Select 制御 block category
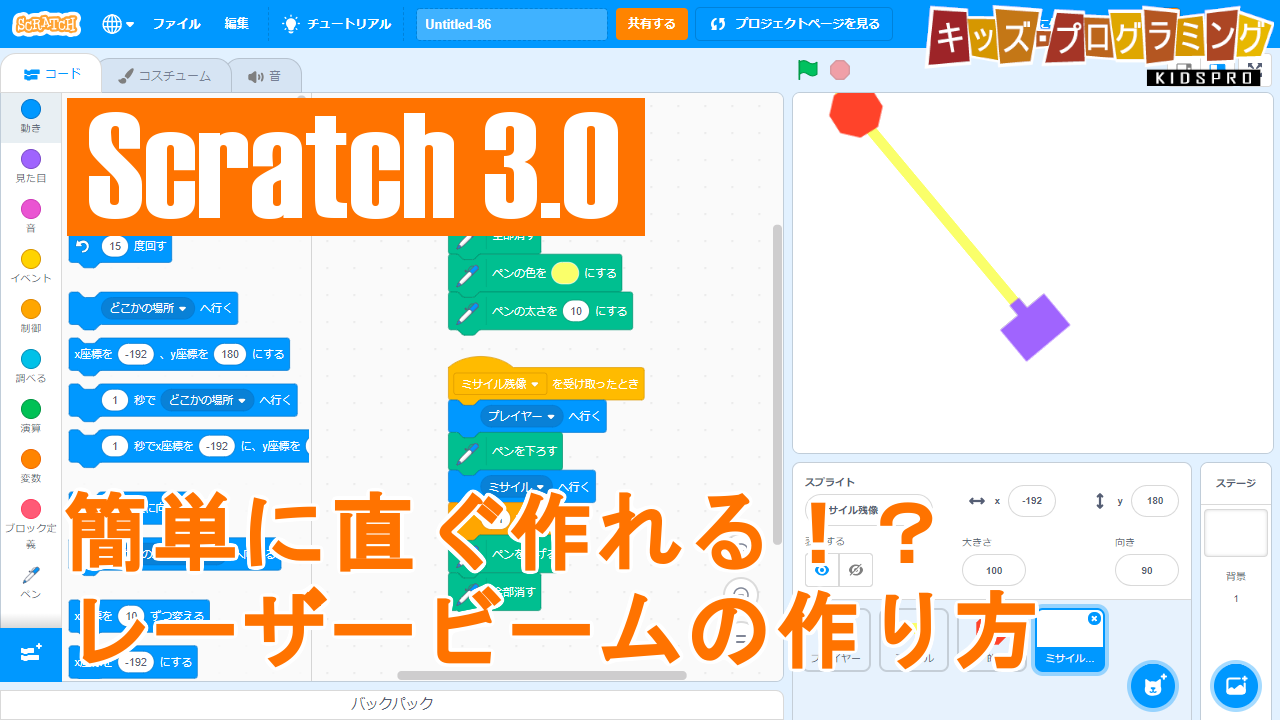This screenshot has width=1280, height=720. point(31,316)
